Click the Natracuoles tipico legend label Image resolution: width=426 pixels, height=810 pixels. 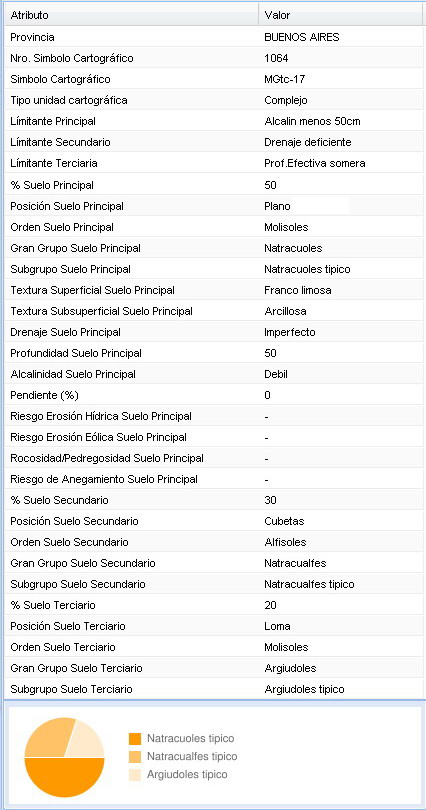tap(191, 738)
